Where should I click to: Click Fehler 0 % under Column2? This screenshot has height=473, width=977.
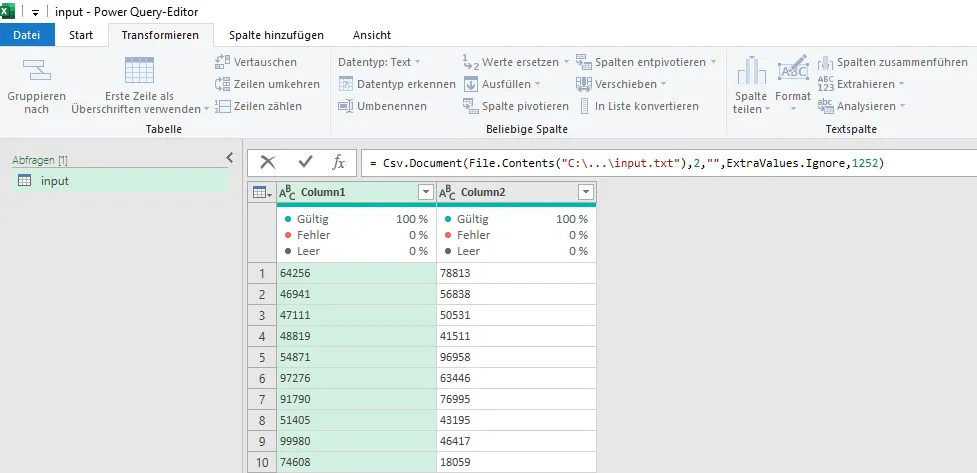tap(516, 235)
